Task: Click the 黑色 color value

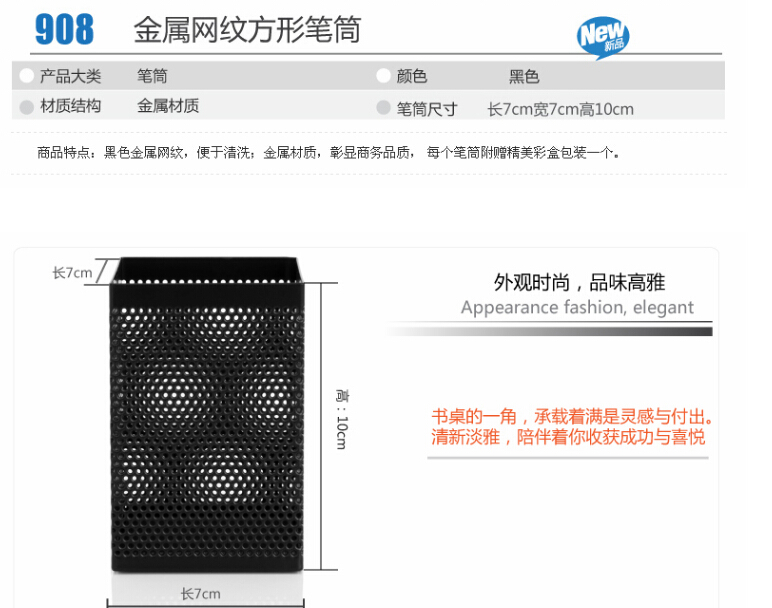Action: coord(524,77)
